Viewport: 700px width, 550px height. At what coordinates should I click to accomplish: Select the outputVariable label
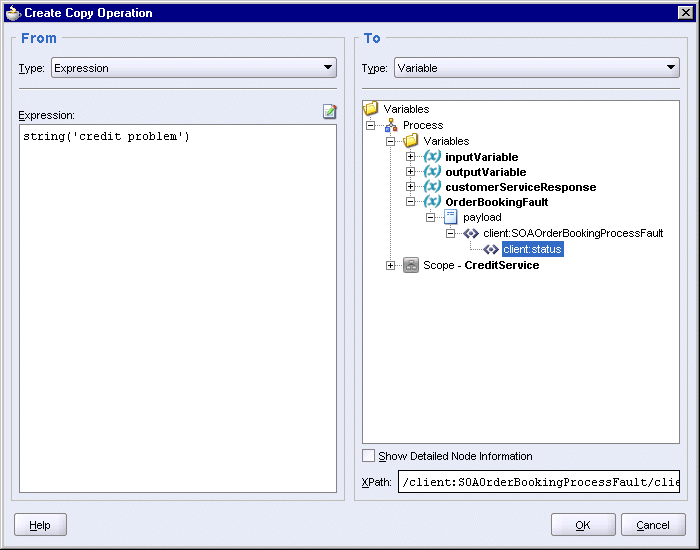click(486, 172)
